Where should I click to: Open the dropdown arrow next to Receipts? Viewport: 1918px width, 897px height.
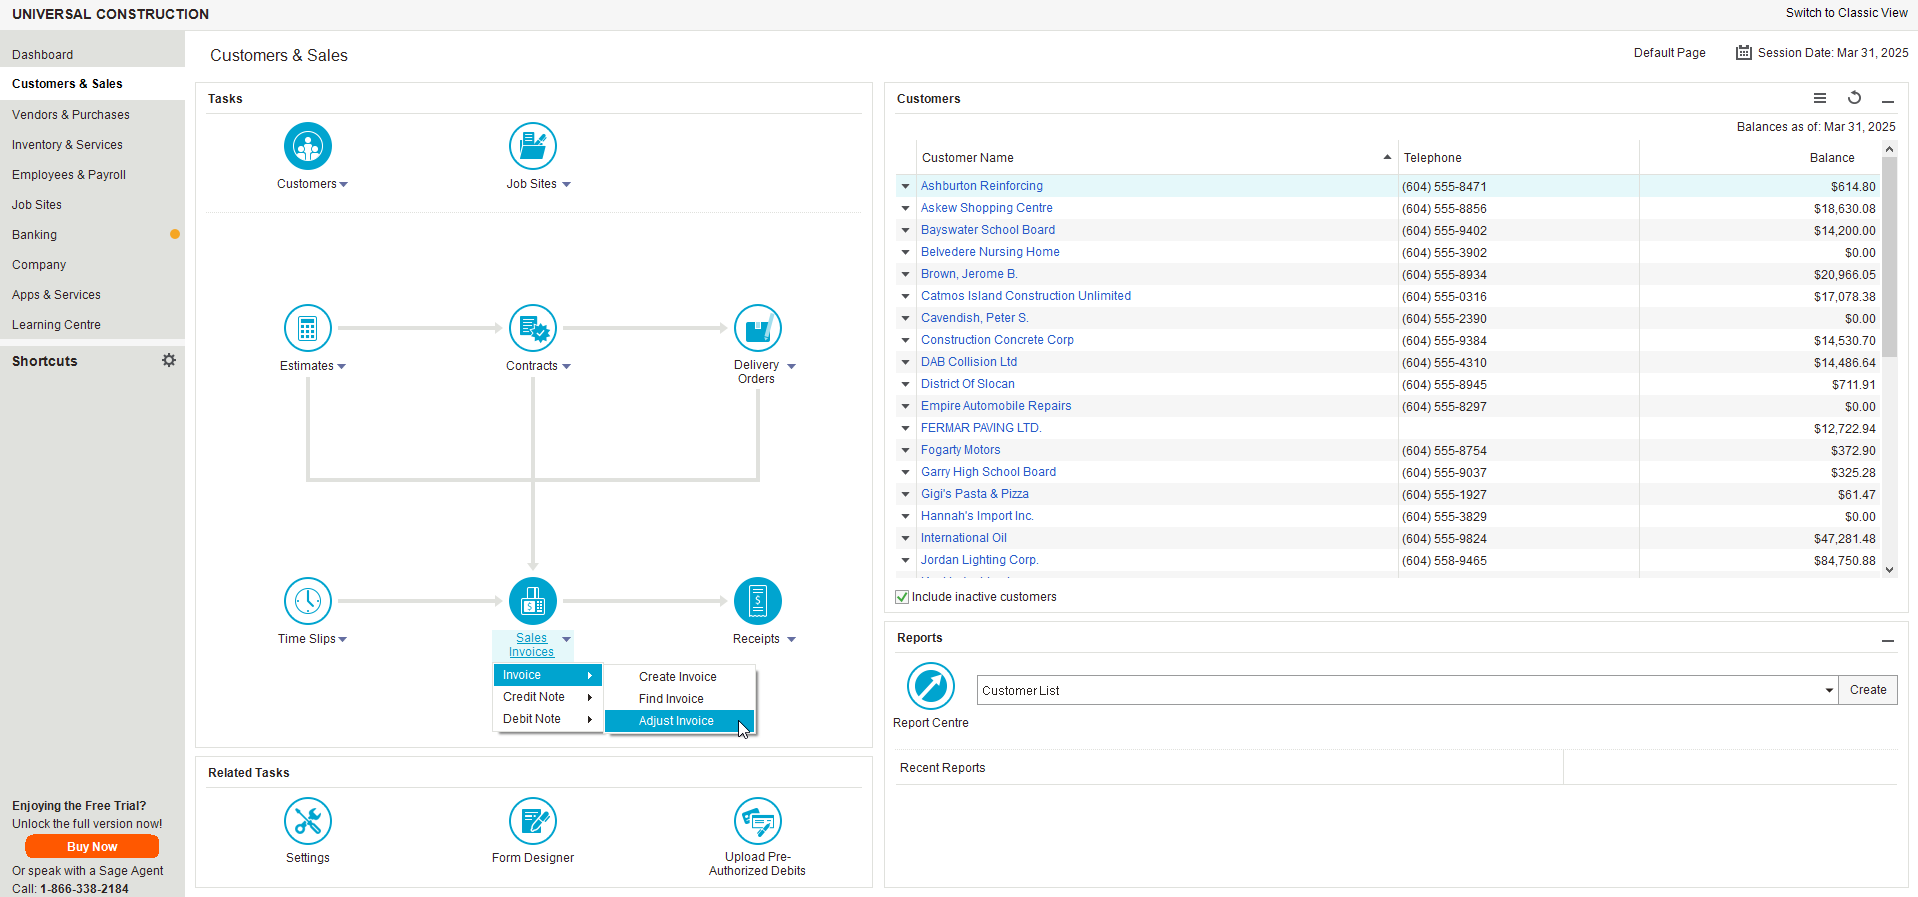[791, 640]
